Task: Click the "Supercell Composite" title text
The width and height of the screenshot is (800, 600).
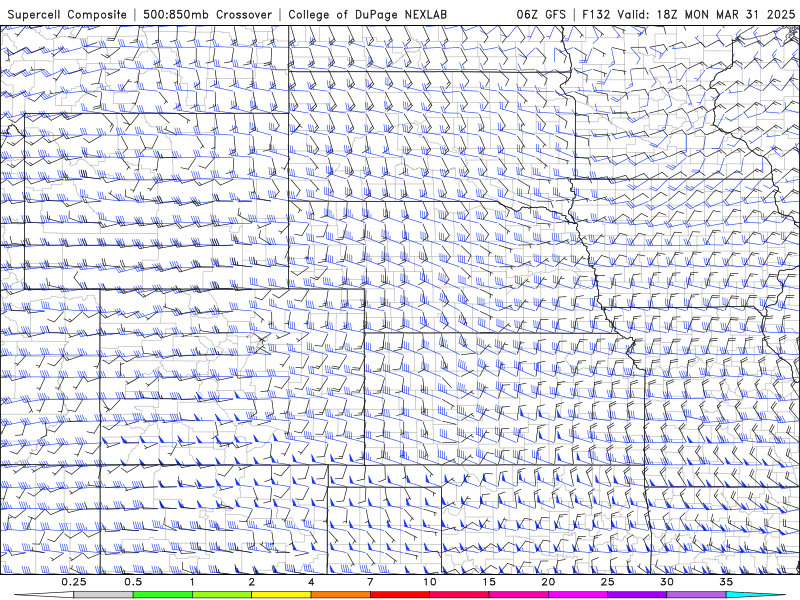Action: point(67,14)
